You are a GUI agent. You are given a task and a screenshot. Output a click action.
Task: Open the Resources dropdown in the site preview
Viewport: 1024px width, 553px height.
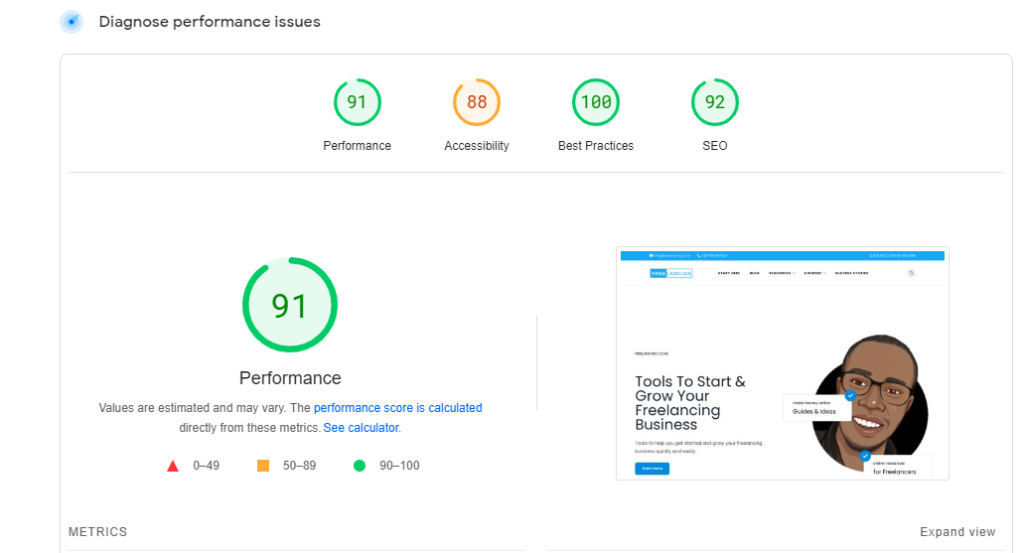pos(781,272)
